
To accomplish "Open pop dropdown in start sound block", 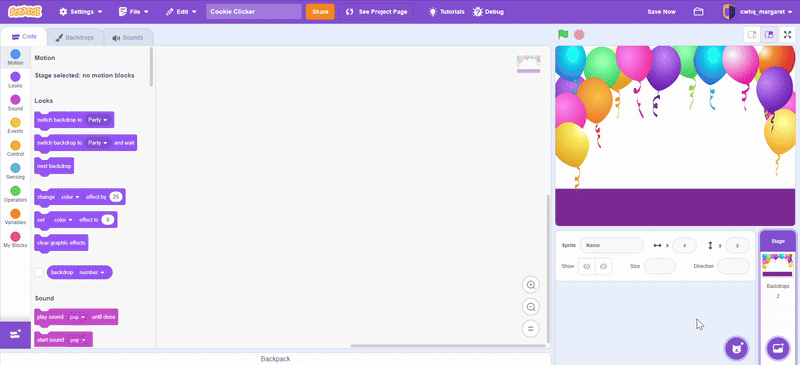I will click(78, 340).
